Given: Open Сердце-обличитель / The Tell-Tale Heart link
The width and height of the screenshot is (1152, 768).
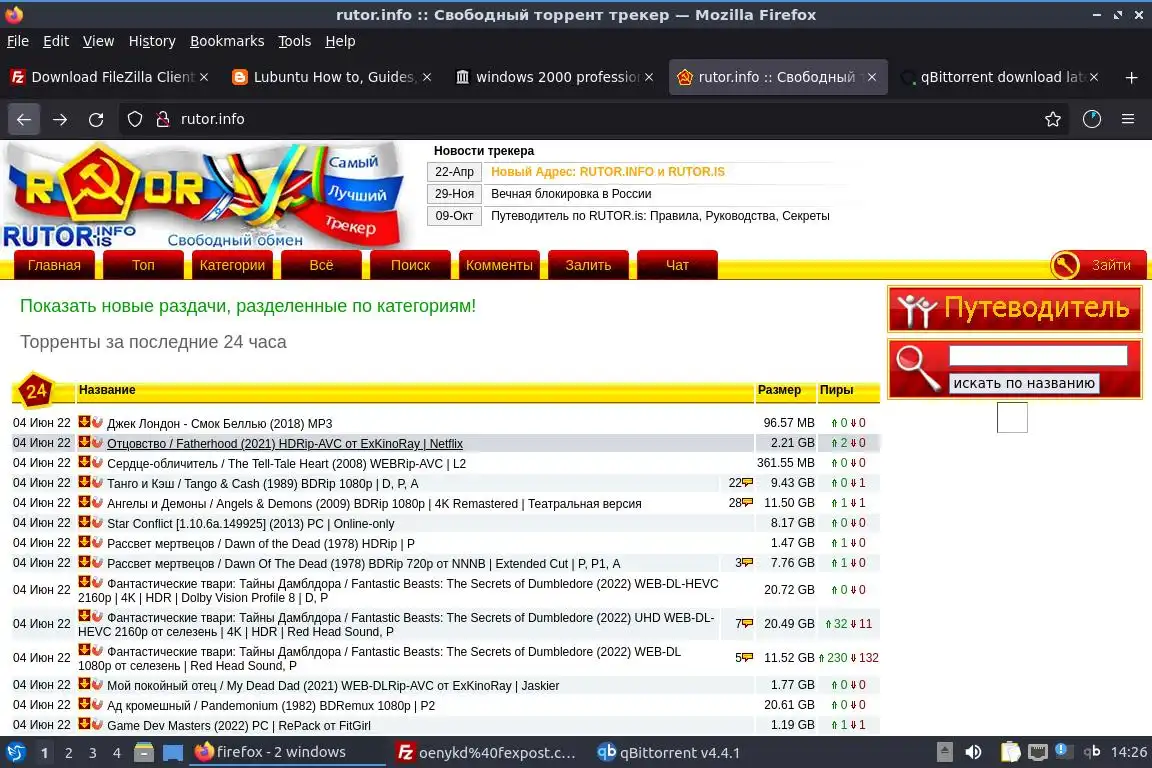Looking at the screenshot, I should tap(287, 464).
